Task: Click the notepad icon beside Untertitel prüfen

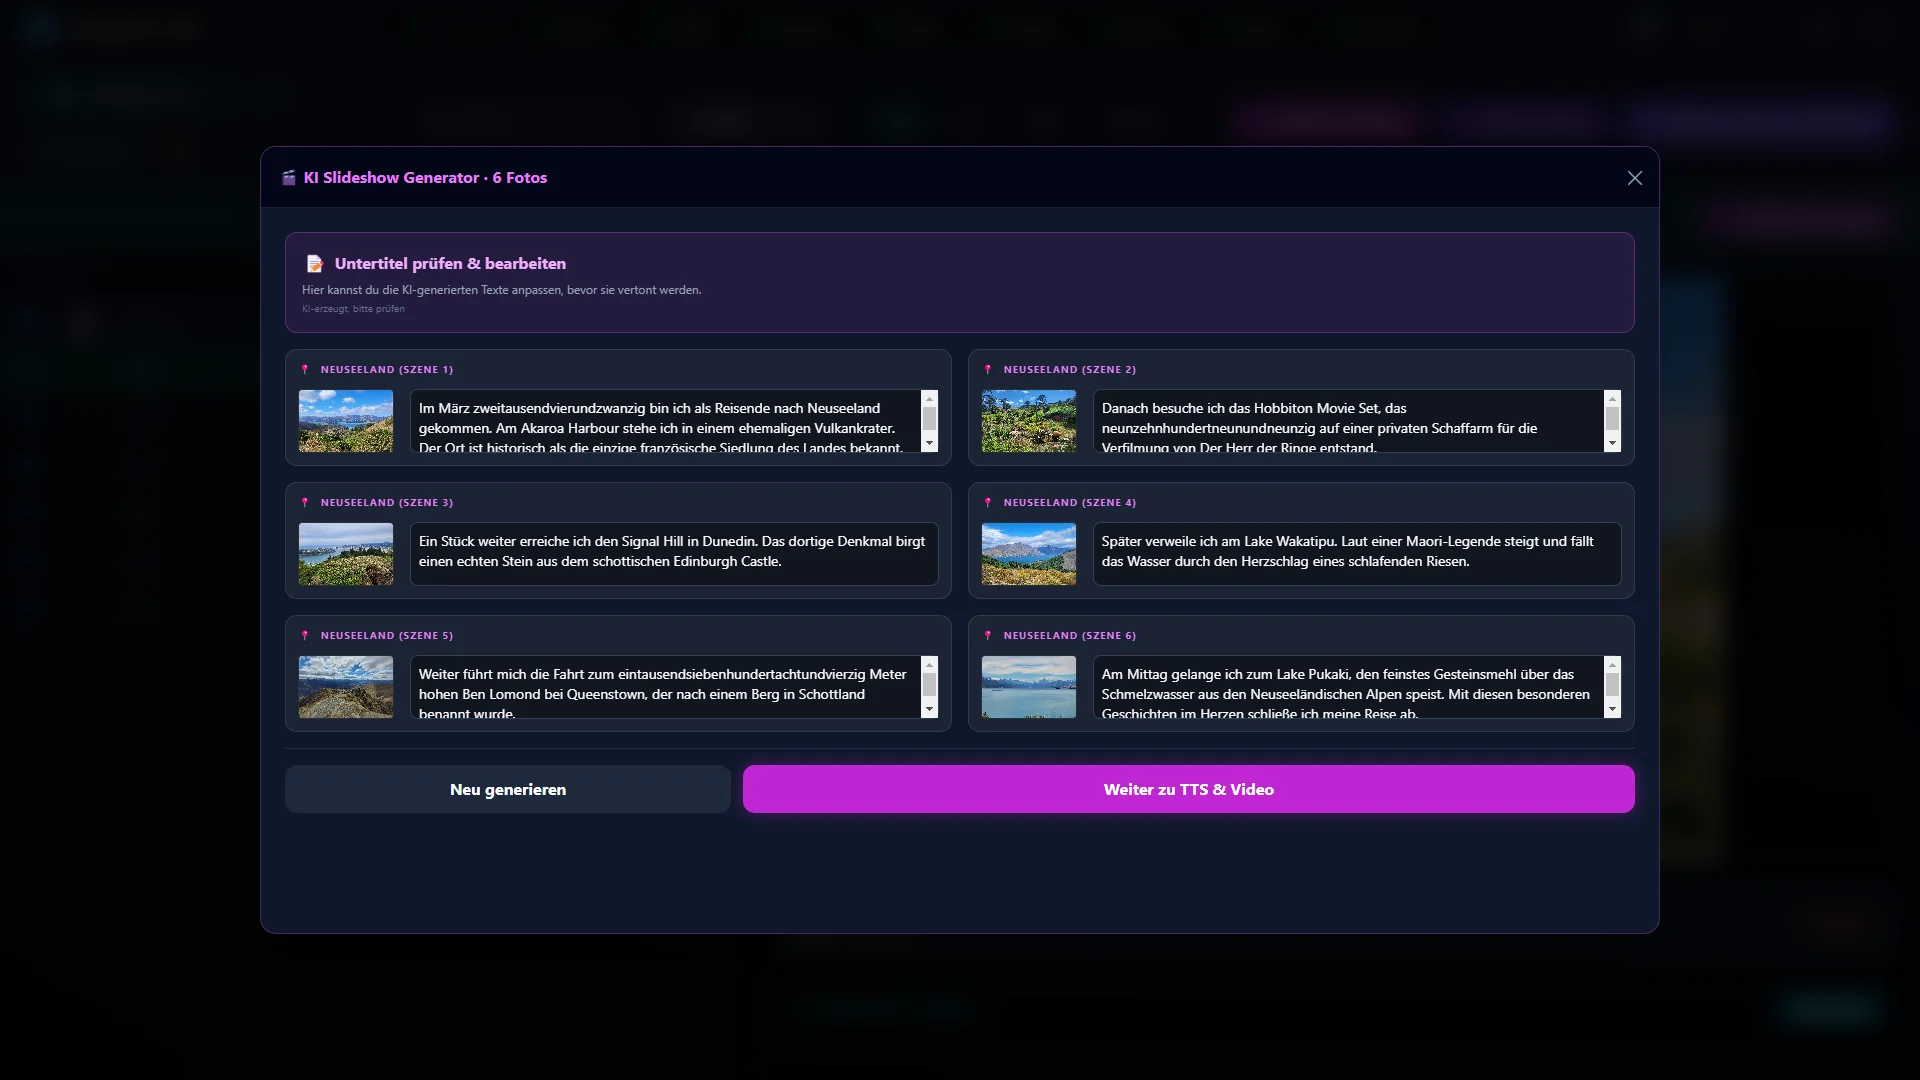Action: [x=315, y=264]
